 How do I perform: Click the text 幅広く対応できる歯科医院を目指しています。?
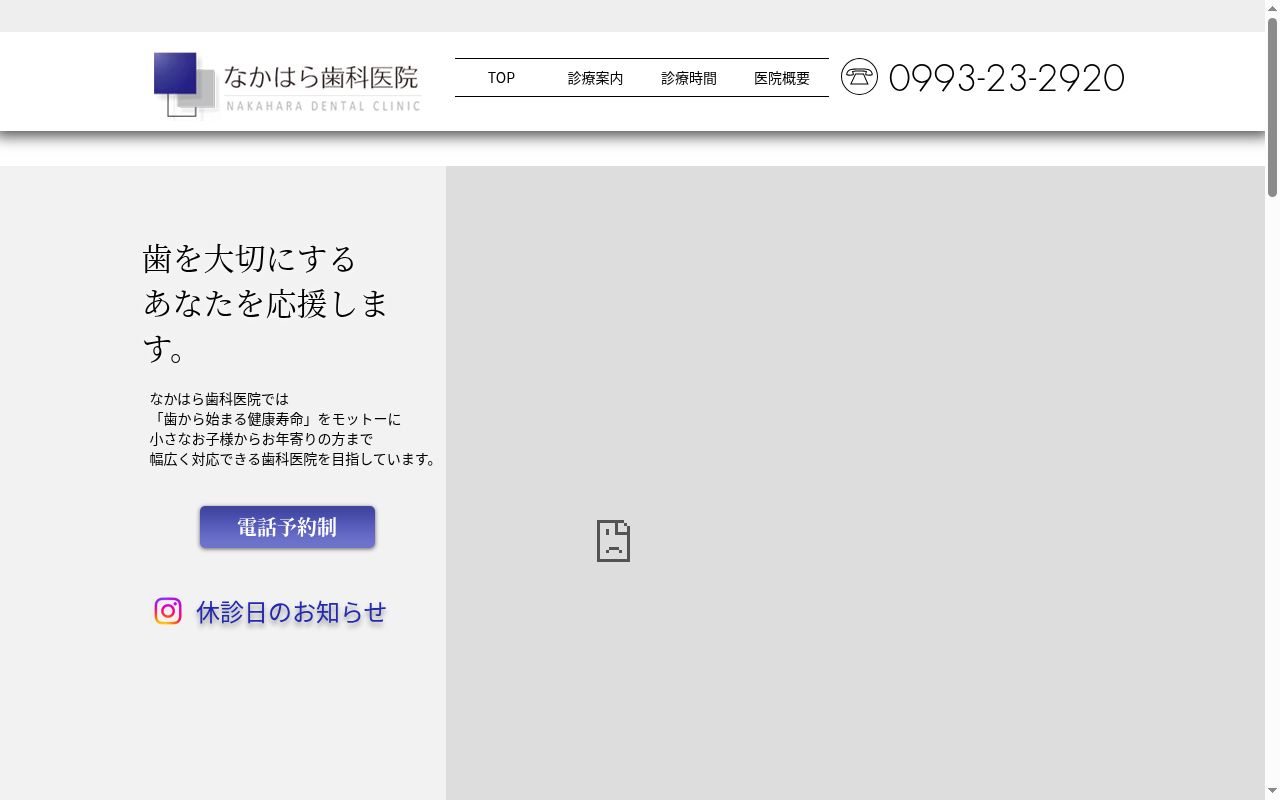tap(295, 459)
